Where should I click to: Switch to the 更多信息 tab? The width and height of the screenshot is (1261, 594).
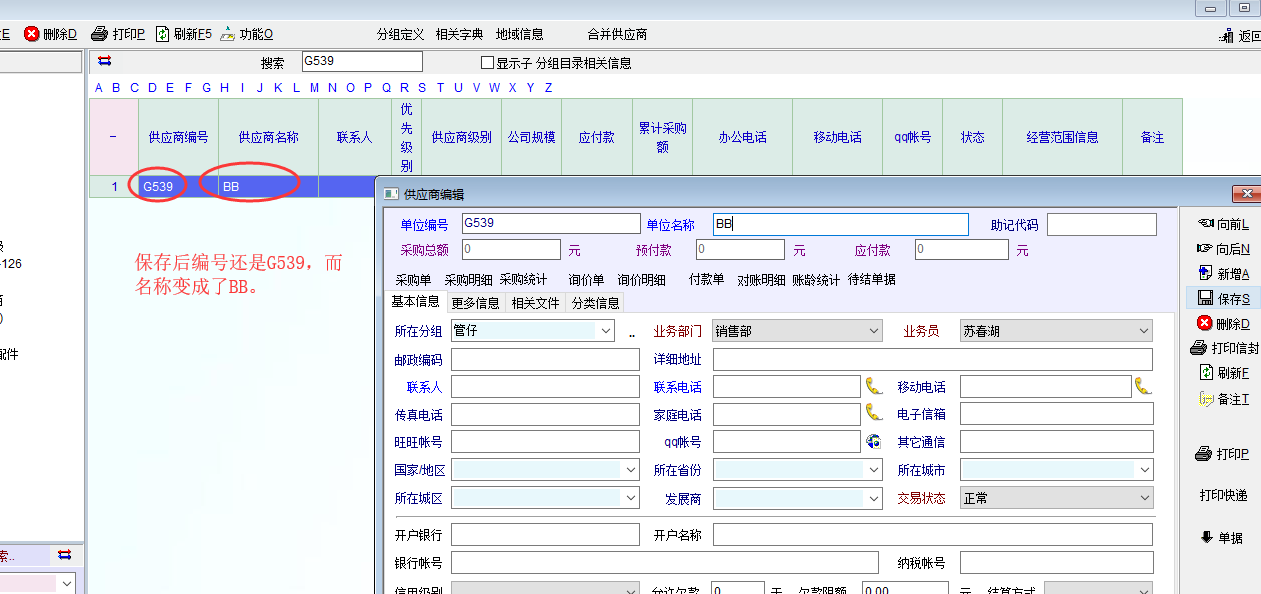(x=475, y=302)
